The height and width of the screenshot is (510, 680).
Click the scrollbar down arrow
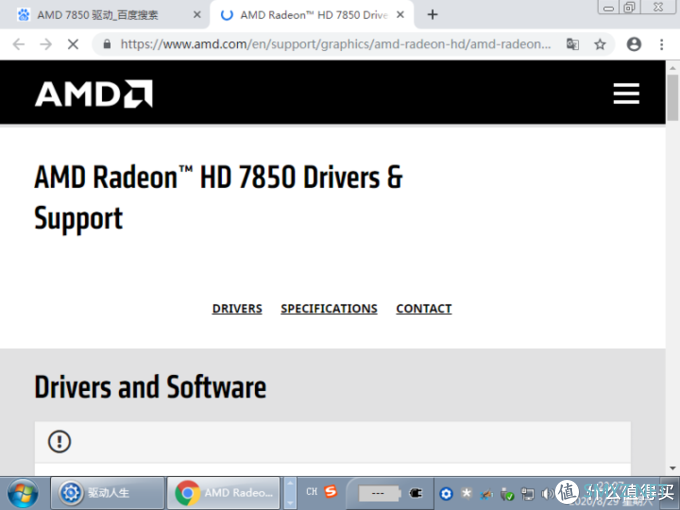[673, 468]
